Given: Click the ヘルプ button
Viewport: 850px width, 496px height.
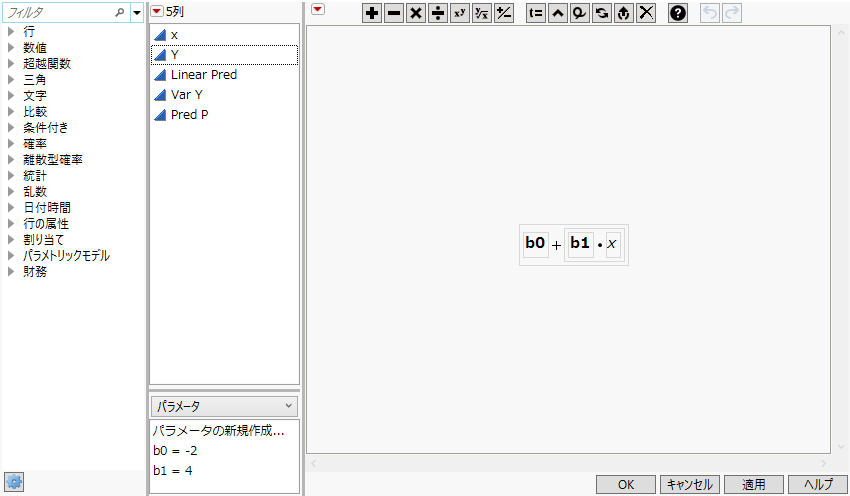Looking at the screenshot, I should click(x=817, y=485).
